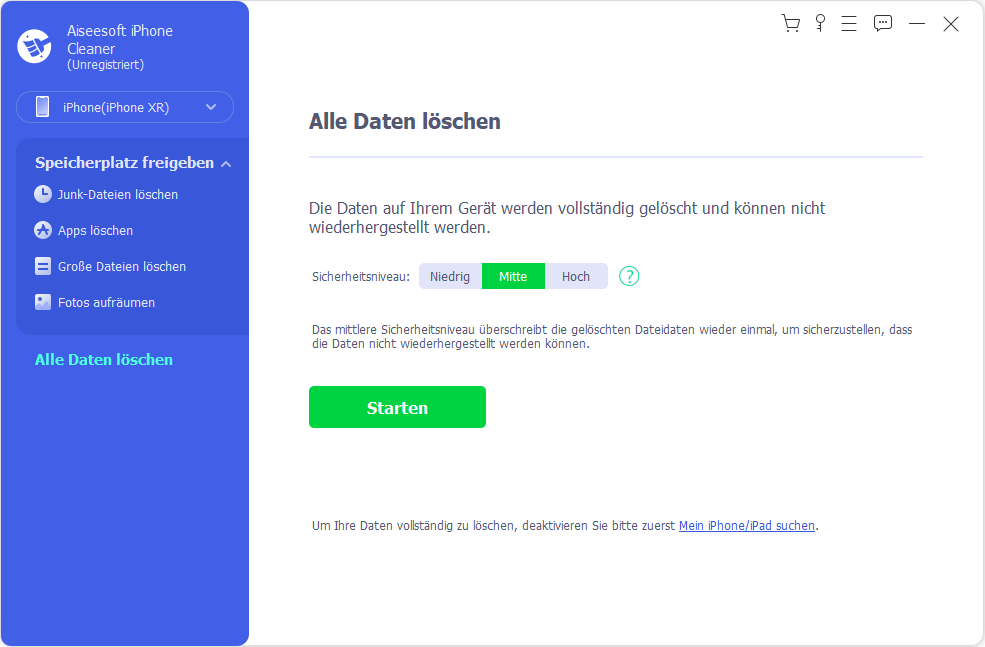This screenshot has width=985, height=647.
Task: Click the clock icon for Junk-Dateien
Action: tap(43, 194)
